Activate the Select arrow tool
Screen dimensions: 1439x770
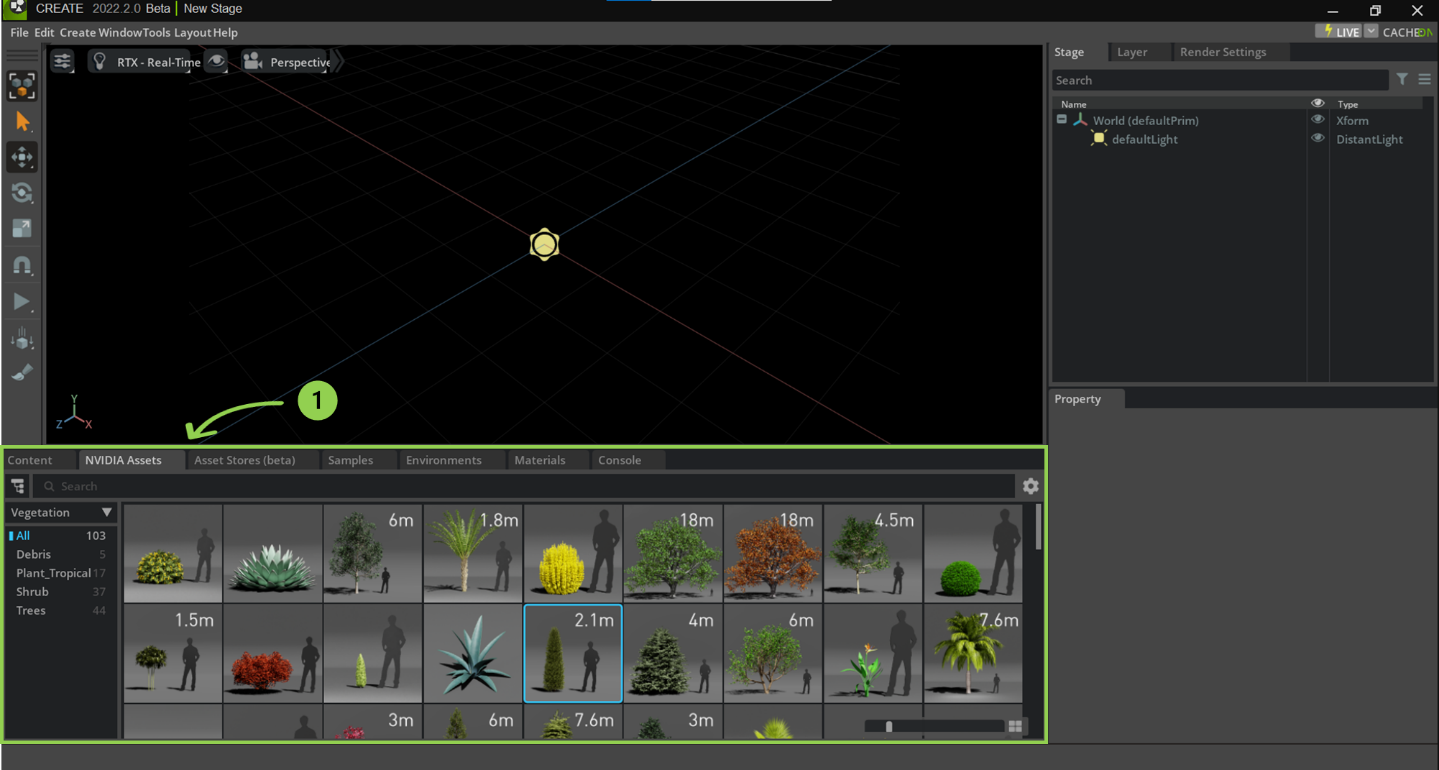[22, 122]
